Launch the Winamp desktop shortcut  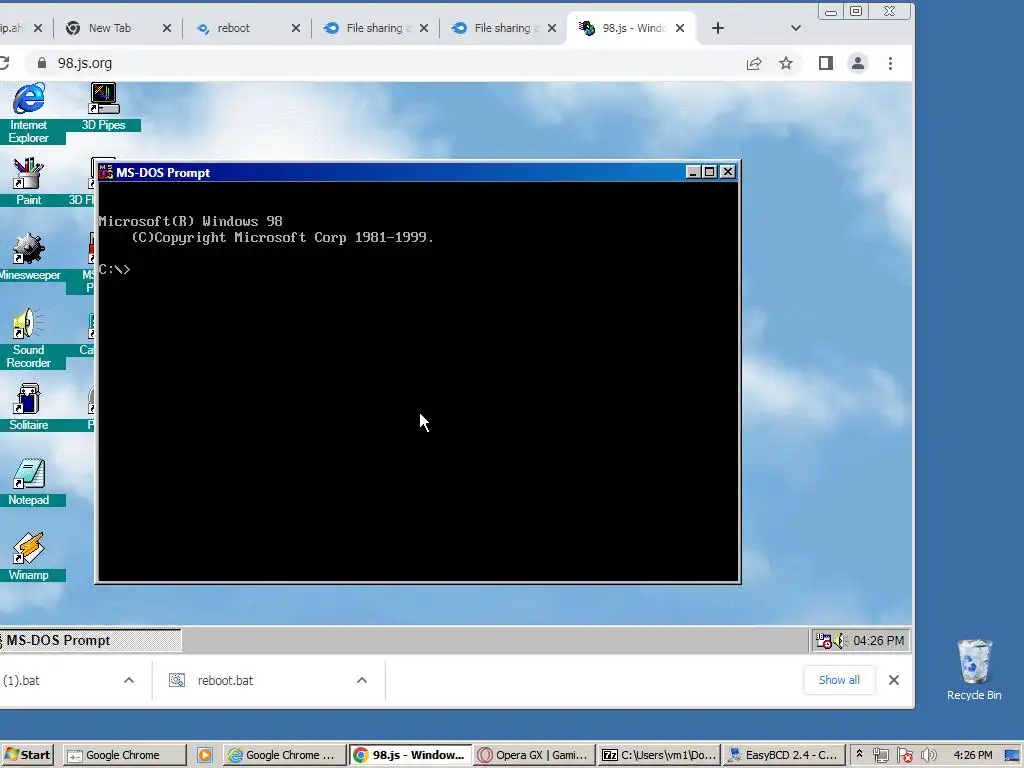click(x=28, y=557)
